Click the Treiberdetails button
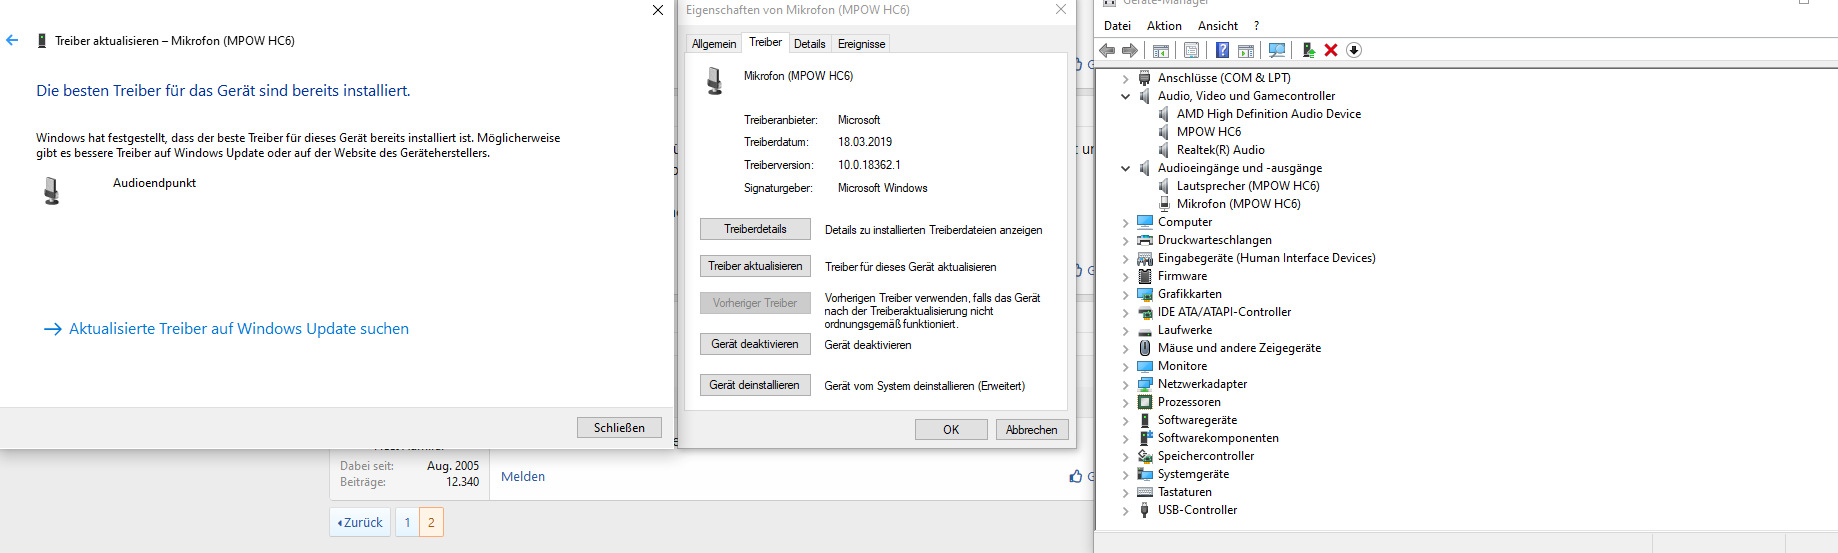The width and height of the screenshot is (1838, 553). pyautogui.click(x=755, y=229)
